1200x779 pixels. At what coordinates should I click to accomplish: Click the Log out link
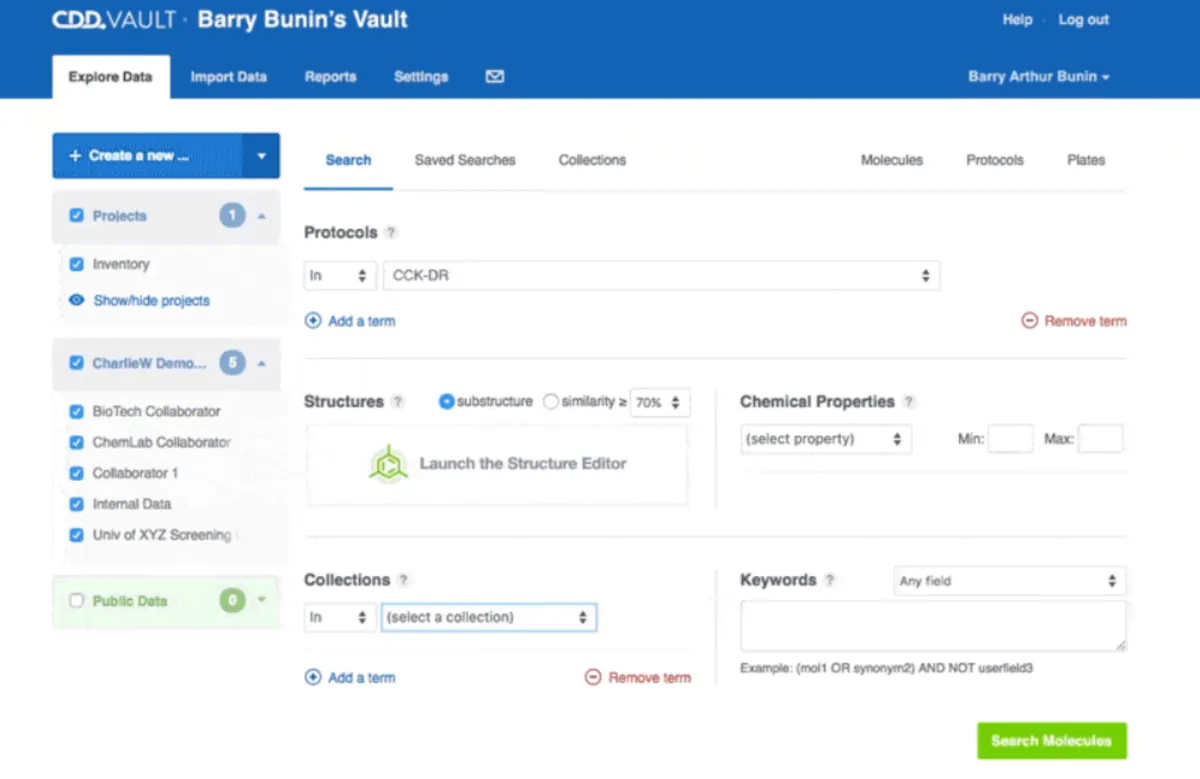(x=1083, y=20)
